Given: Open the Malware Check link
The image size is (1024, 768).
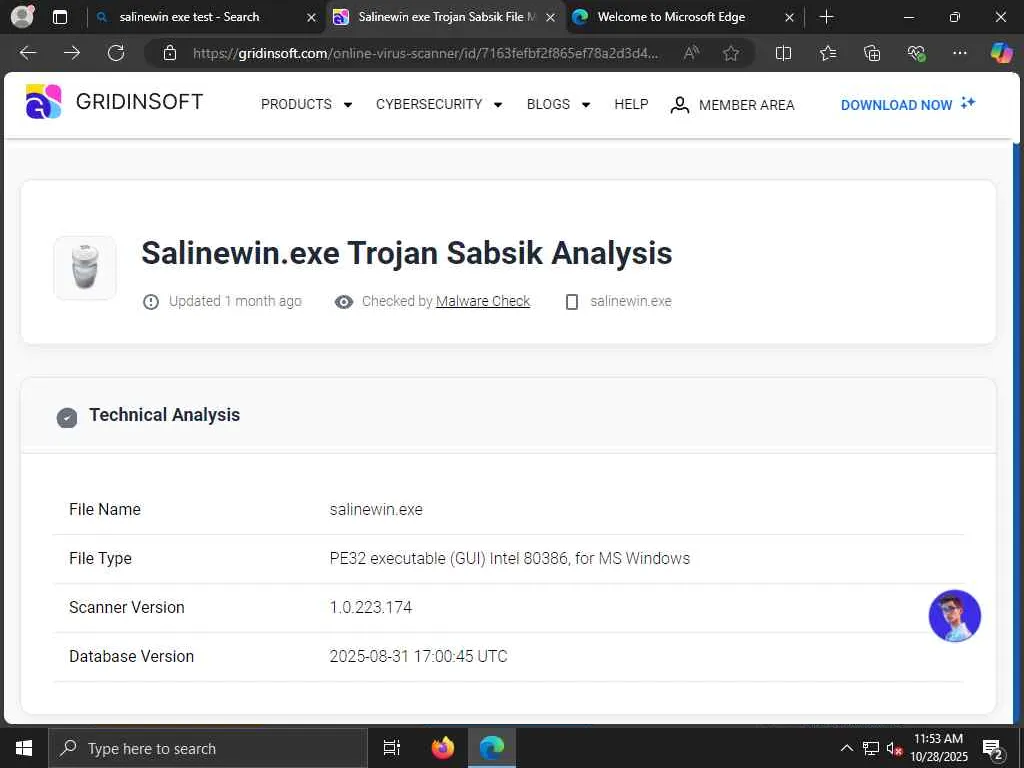Looking at the screenshot, I should (483, 301).
